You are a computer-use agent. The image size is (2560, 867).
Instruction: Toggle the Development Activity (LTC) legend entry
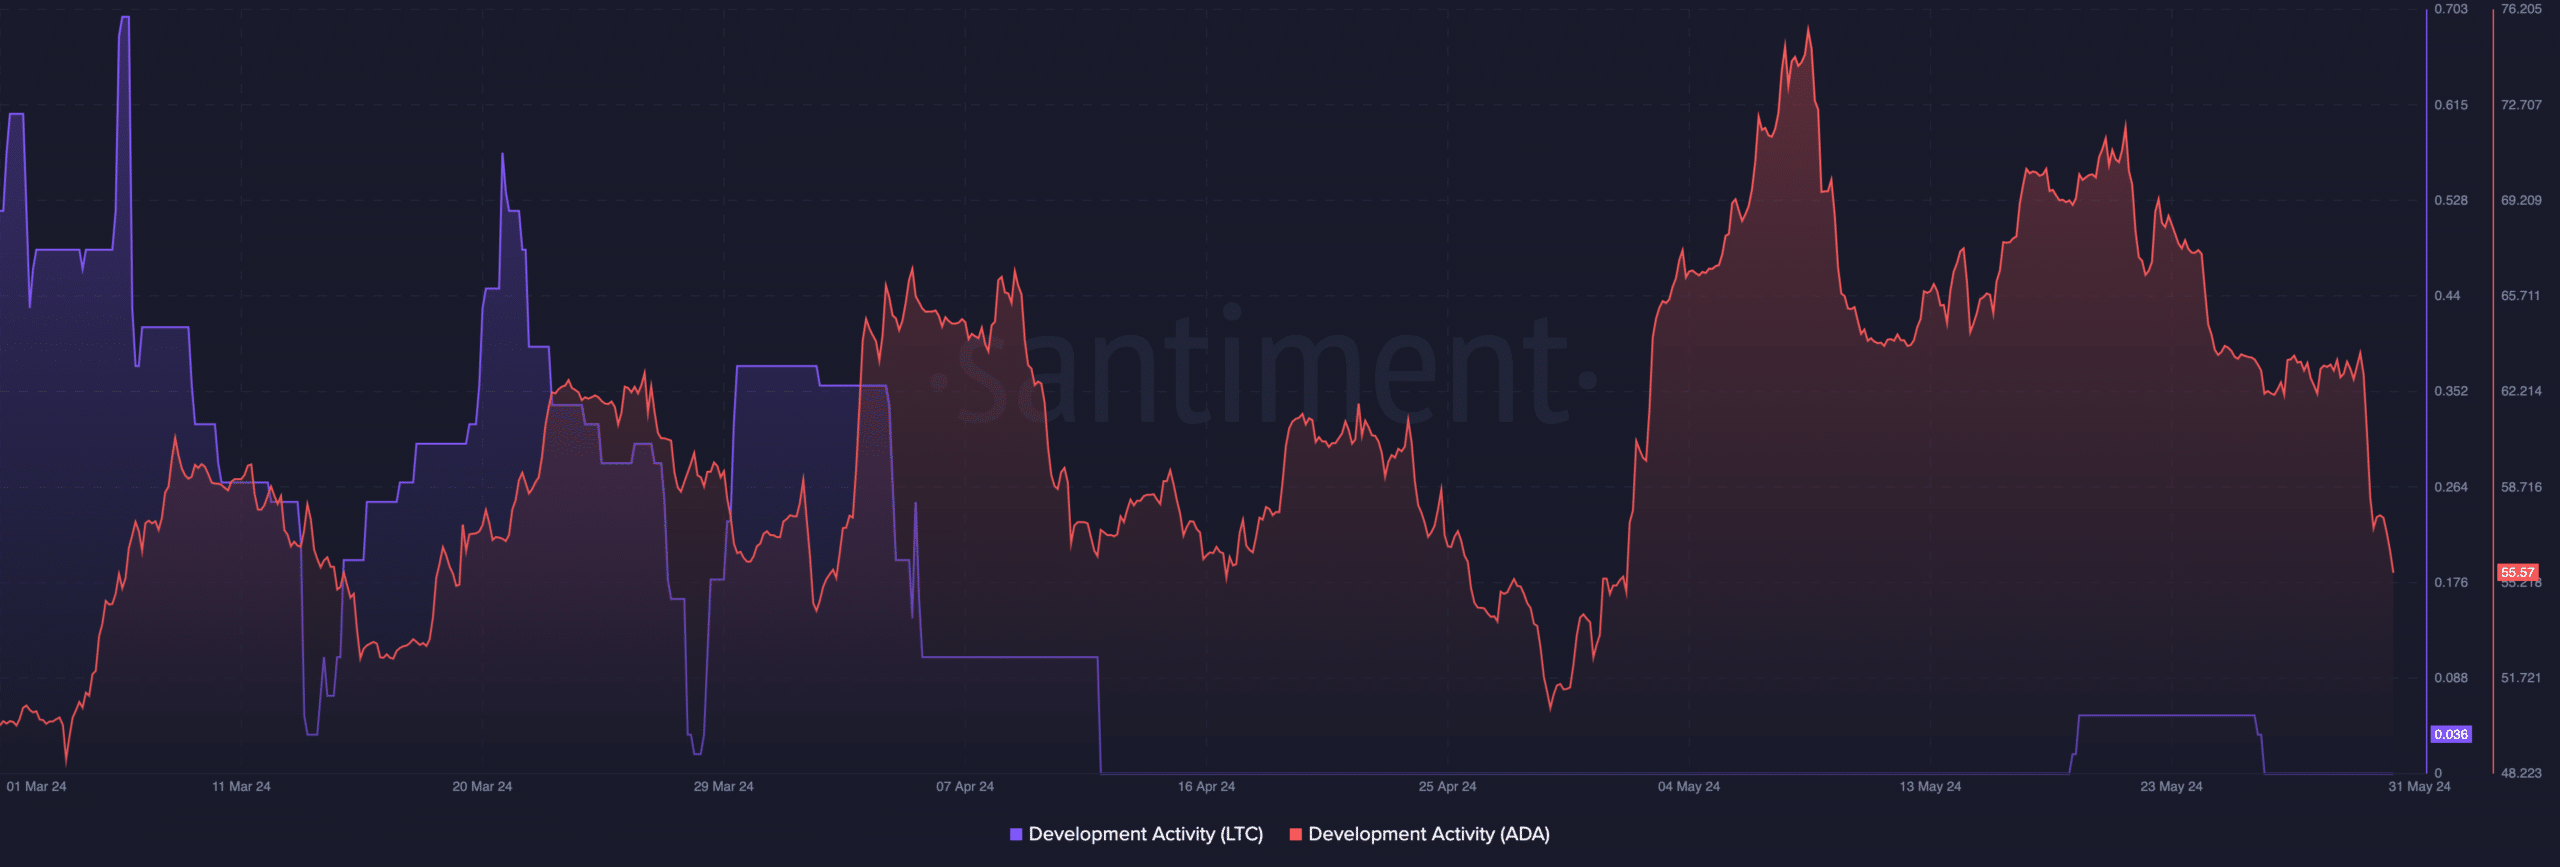click(1137, 834)
